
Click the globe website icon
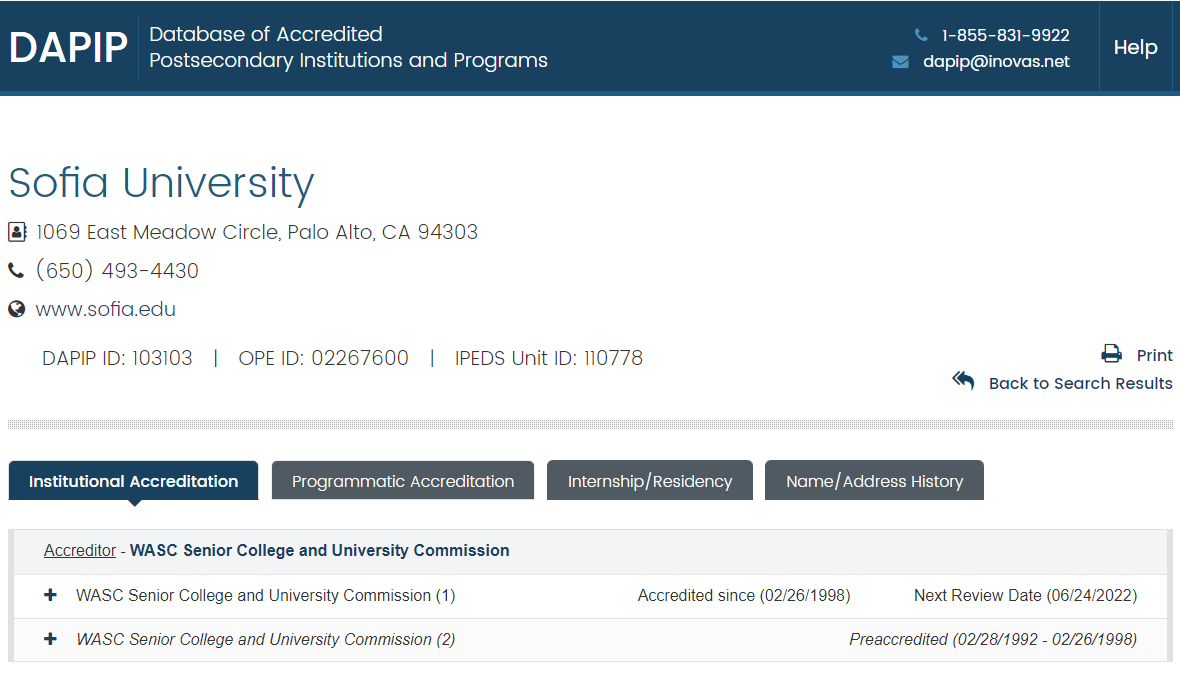[x=17, y=309]
